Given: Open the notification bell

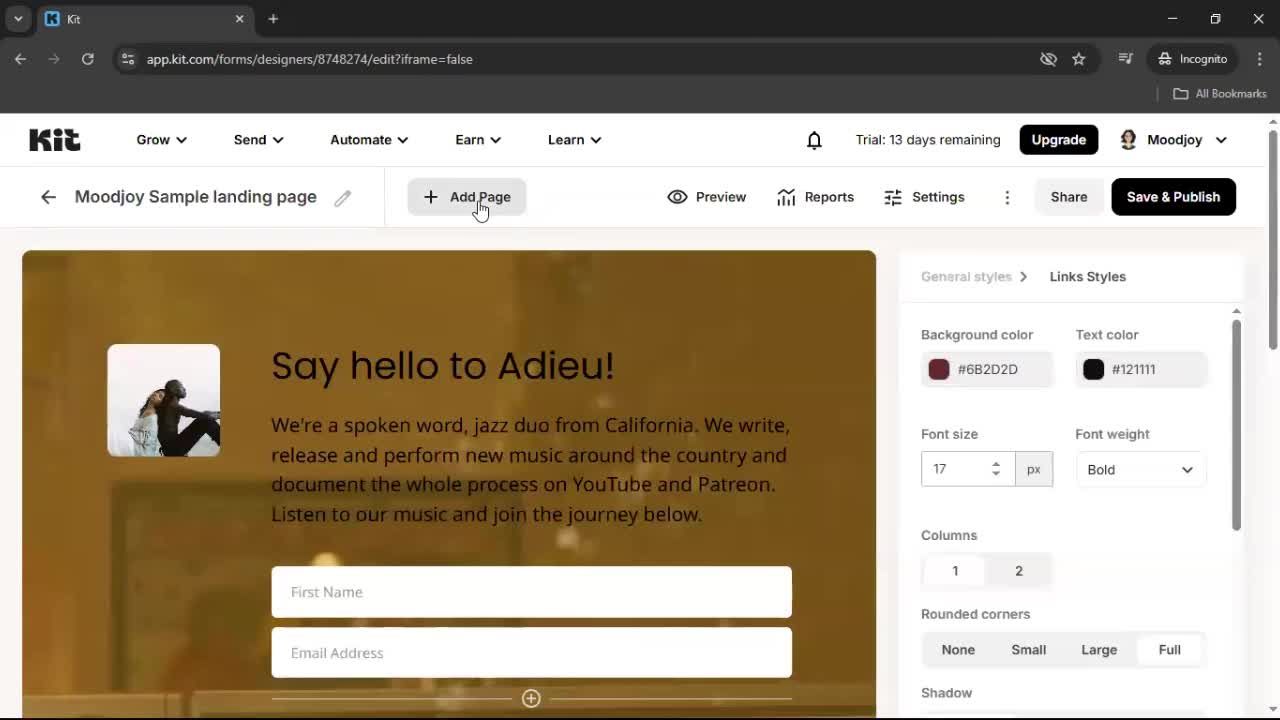Looking at the screenshot, I should [x=814, y=140].
